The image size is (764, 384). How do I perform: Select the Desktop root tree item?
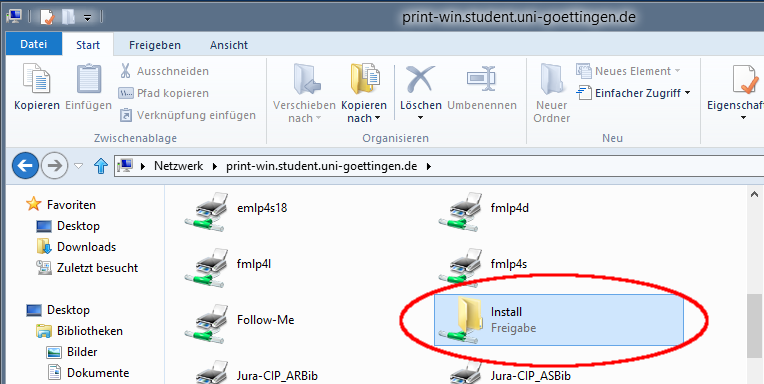[x=68, y=310]
